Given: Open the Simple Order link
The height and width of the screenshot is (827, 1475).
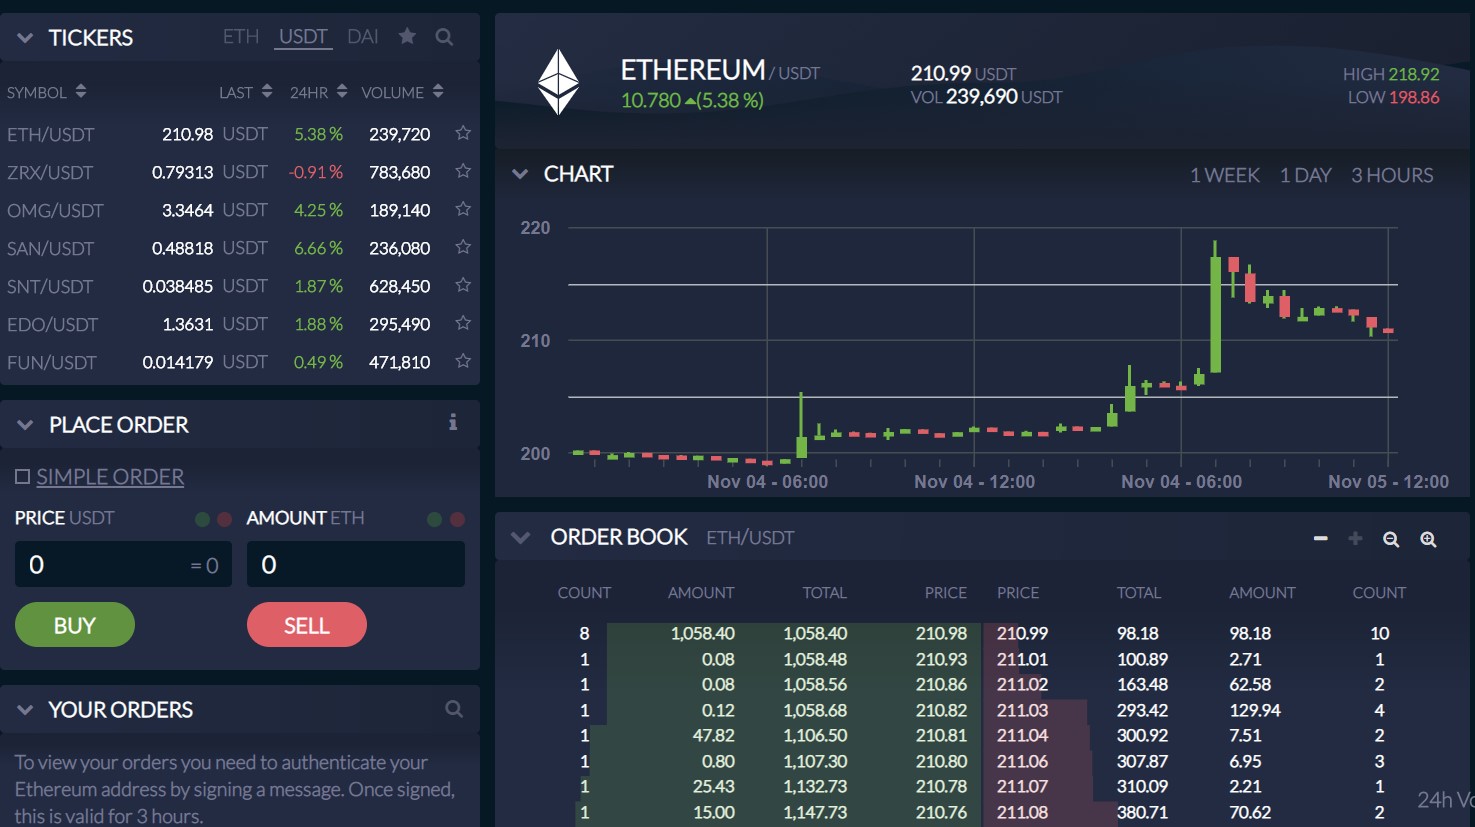Looking at the screenshot, I should [110, 477].
